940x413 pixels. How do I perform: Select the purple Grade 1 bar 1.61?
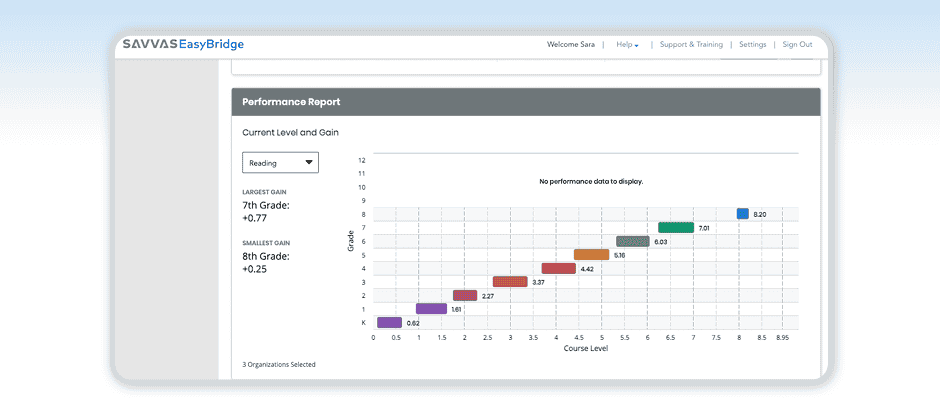(x=431, y=309)
